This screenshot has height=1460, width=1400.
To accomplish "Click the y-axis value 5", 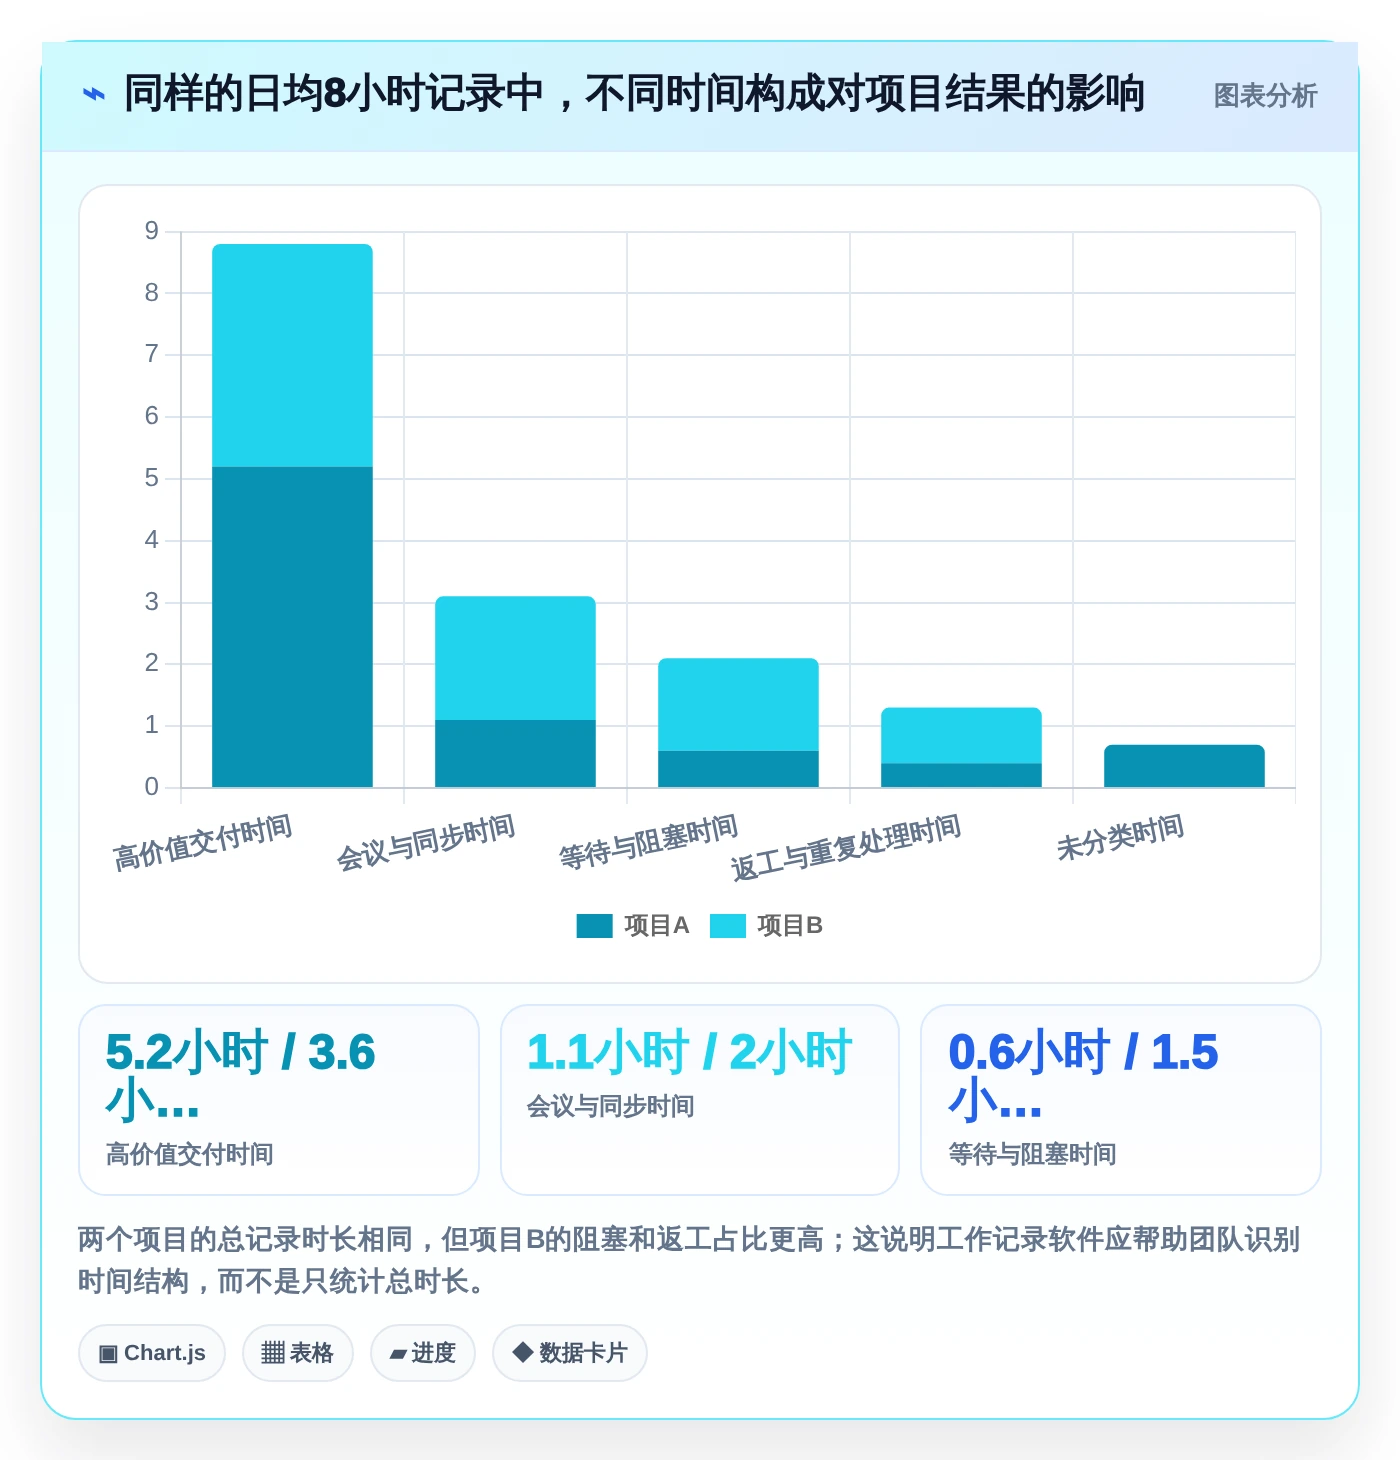I will 151,478.
